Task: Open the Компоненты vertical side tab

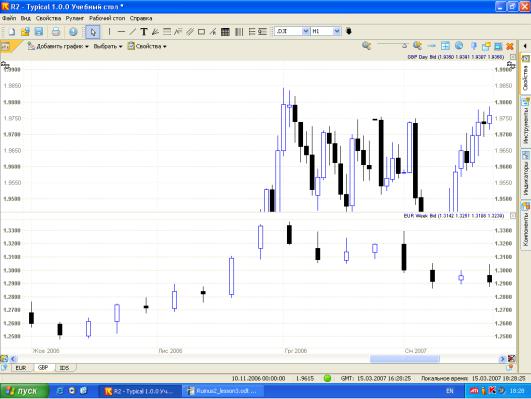Action: click(x=525, y=225)
